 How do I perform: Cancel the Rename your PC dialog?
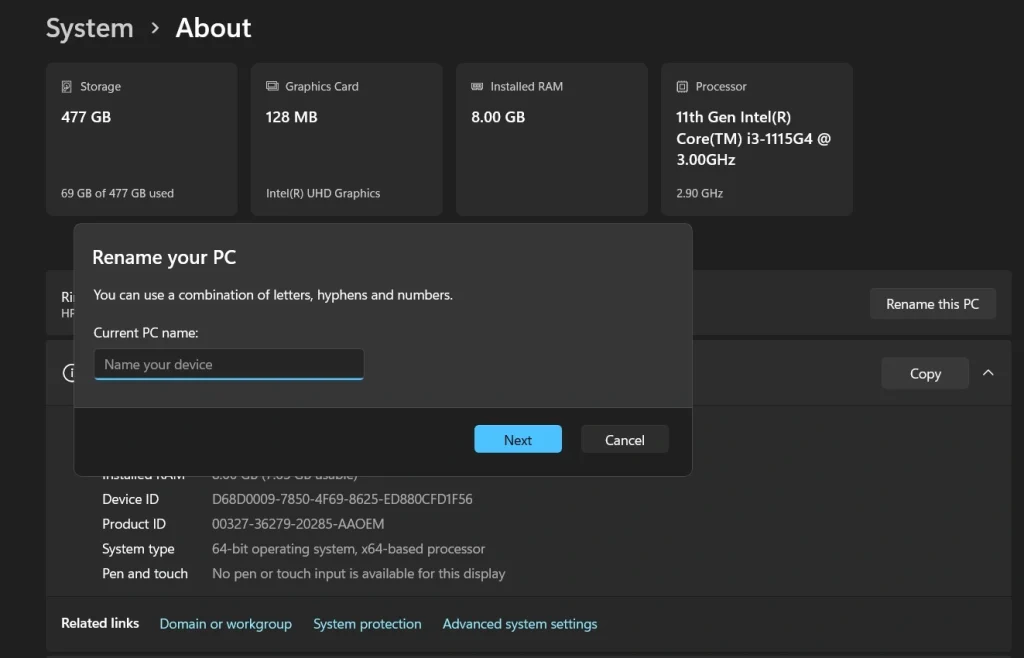tap(624, 440)
